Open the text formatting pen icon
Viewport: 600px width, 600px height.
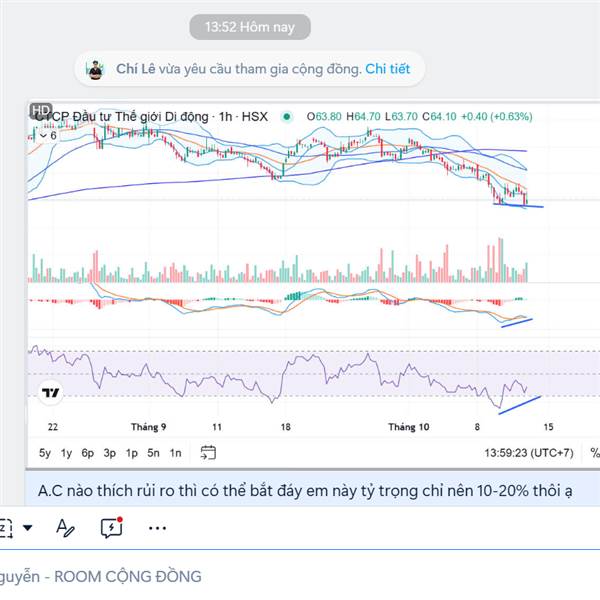pos(65,528)
